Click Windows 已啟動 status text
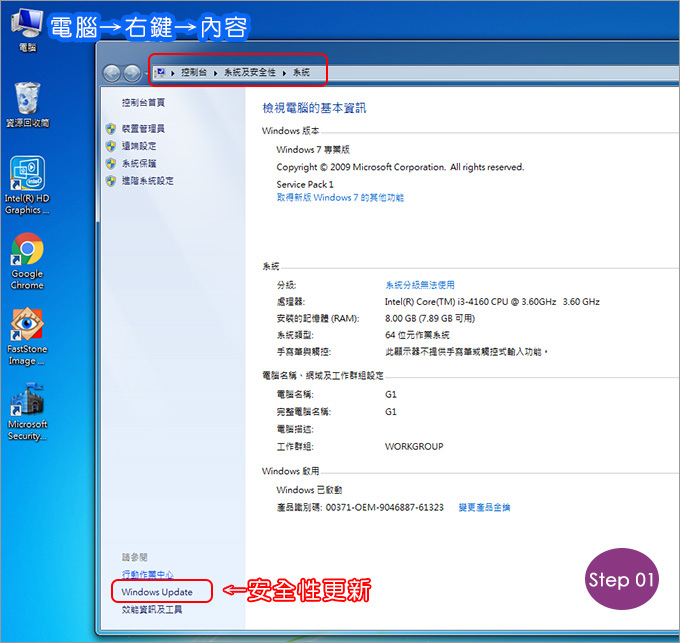 (309, 490)
